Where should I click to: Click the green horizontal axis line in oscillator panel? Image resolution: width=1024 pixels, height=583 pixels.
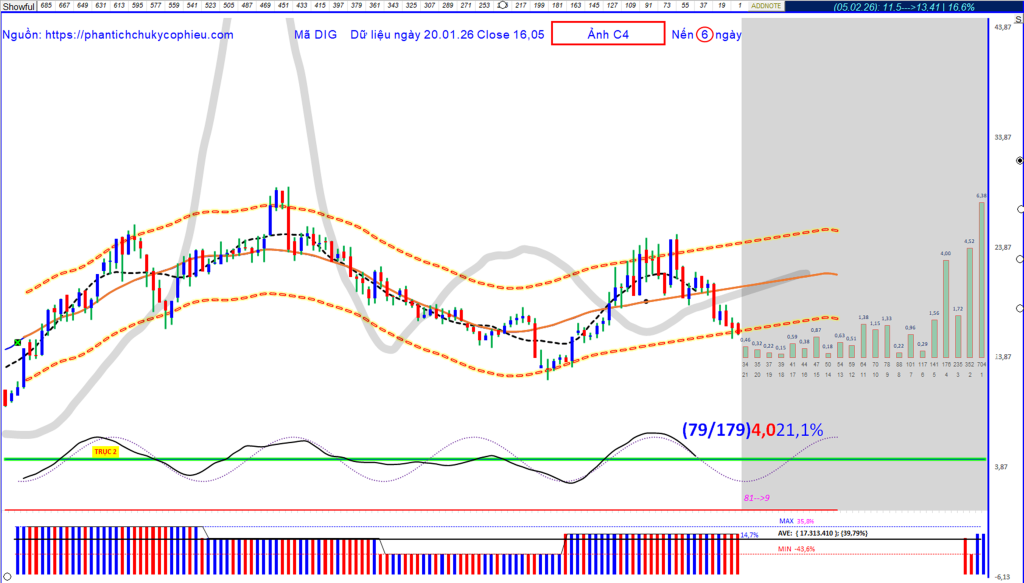pos(400,459)
